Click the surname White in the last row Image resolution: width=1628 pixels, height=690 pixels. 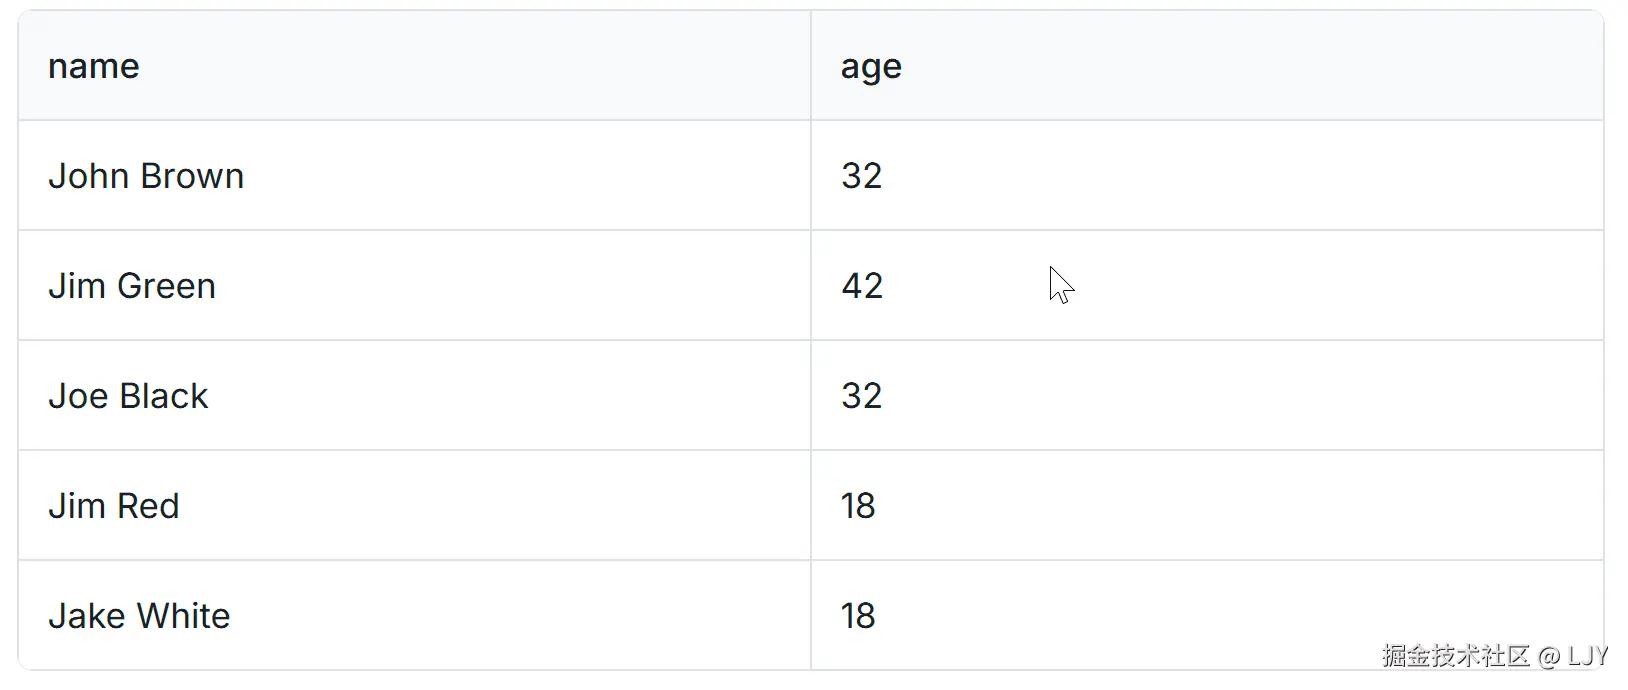point(185,616)
